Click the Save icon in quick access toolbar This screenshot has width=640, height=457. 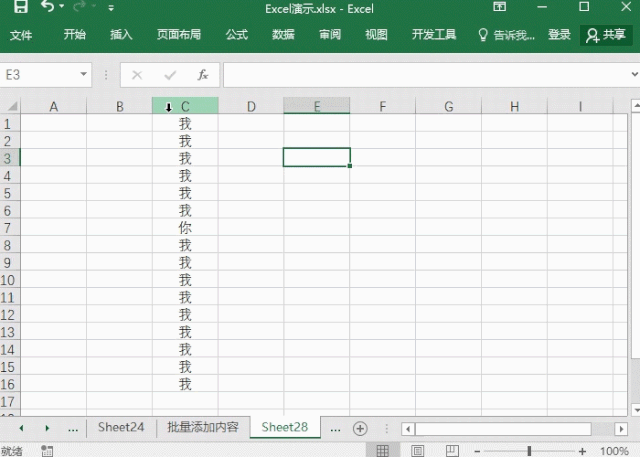[20, 7]
